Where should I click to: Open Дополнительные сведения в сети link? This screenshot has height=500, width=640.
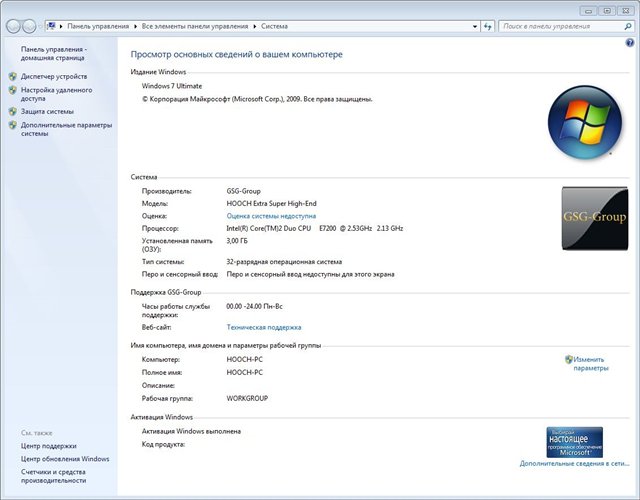click(x=574, y=464)
